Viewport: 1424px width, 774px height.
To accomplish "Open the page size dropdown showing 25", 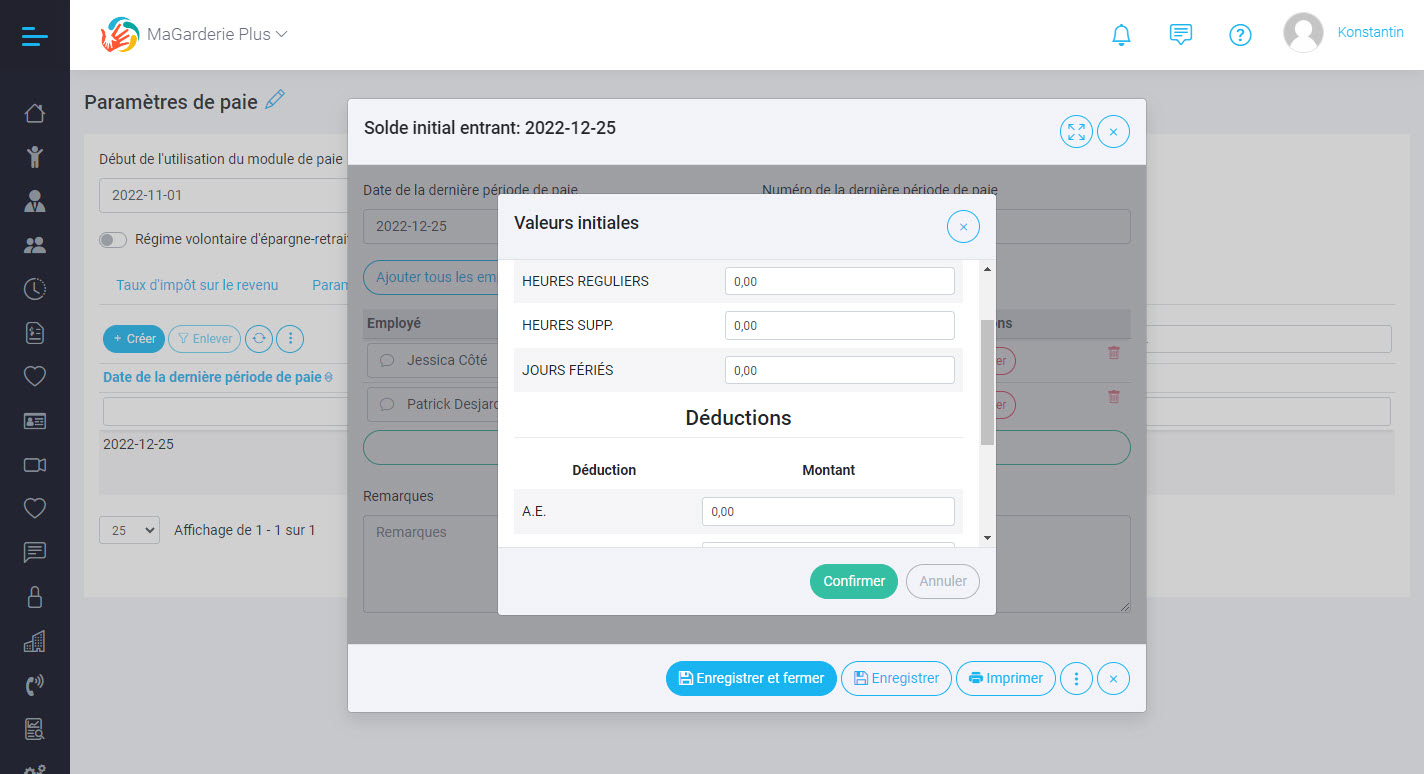I will 128,529.
